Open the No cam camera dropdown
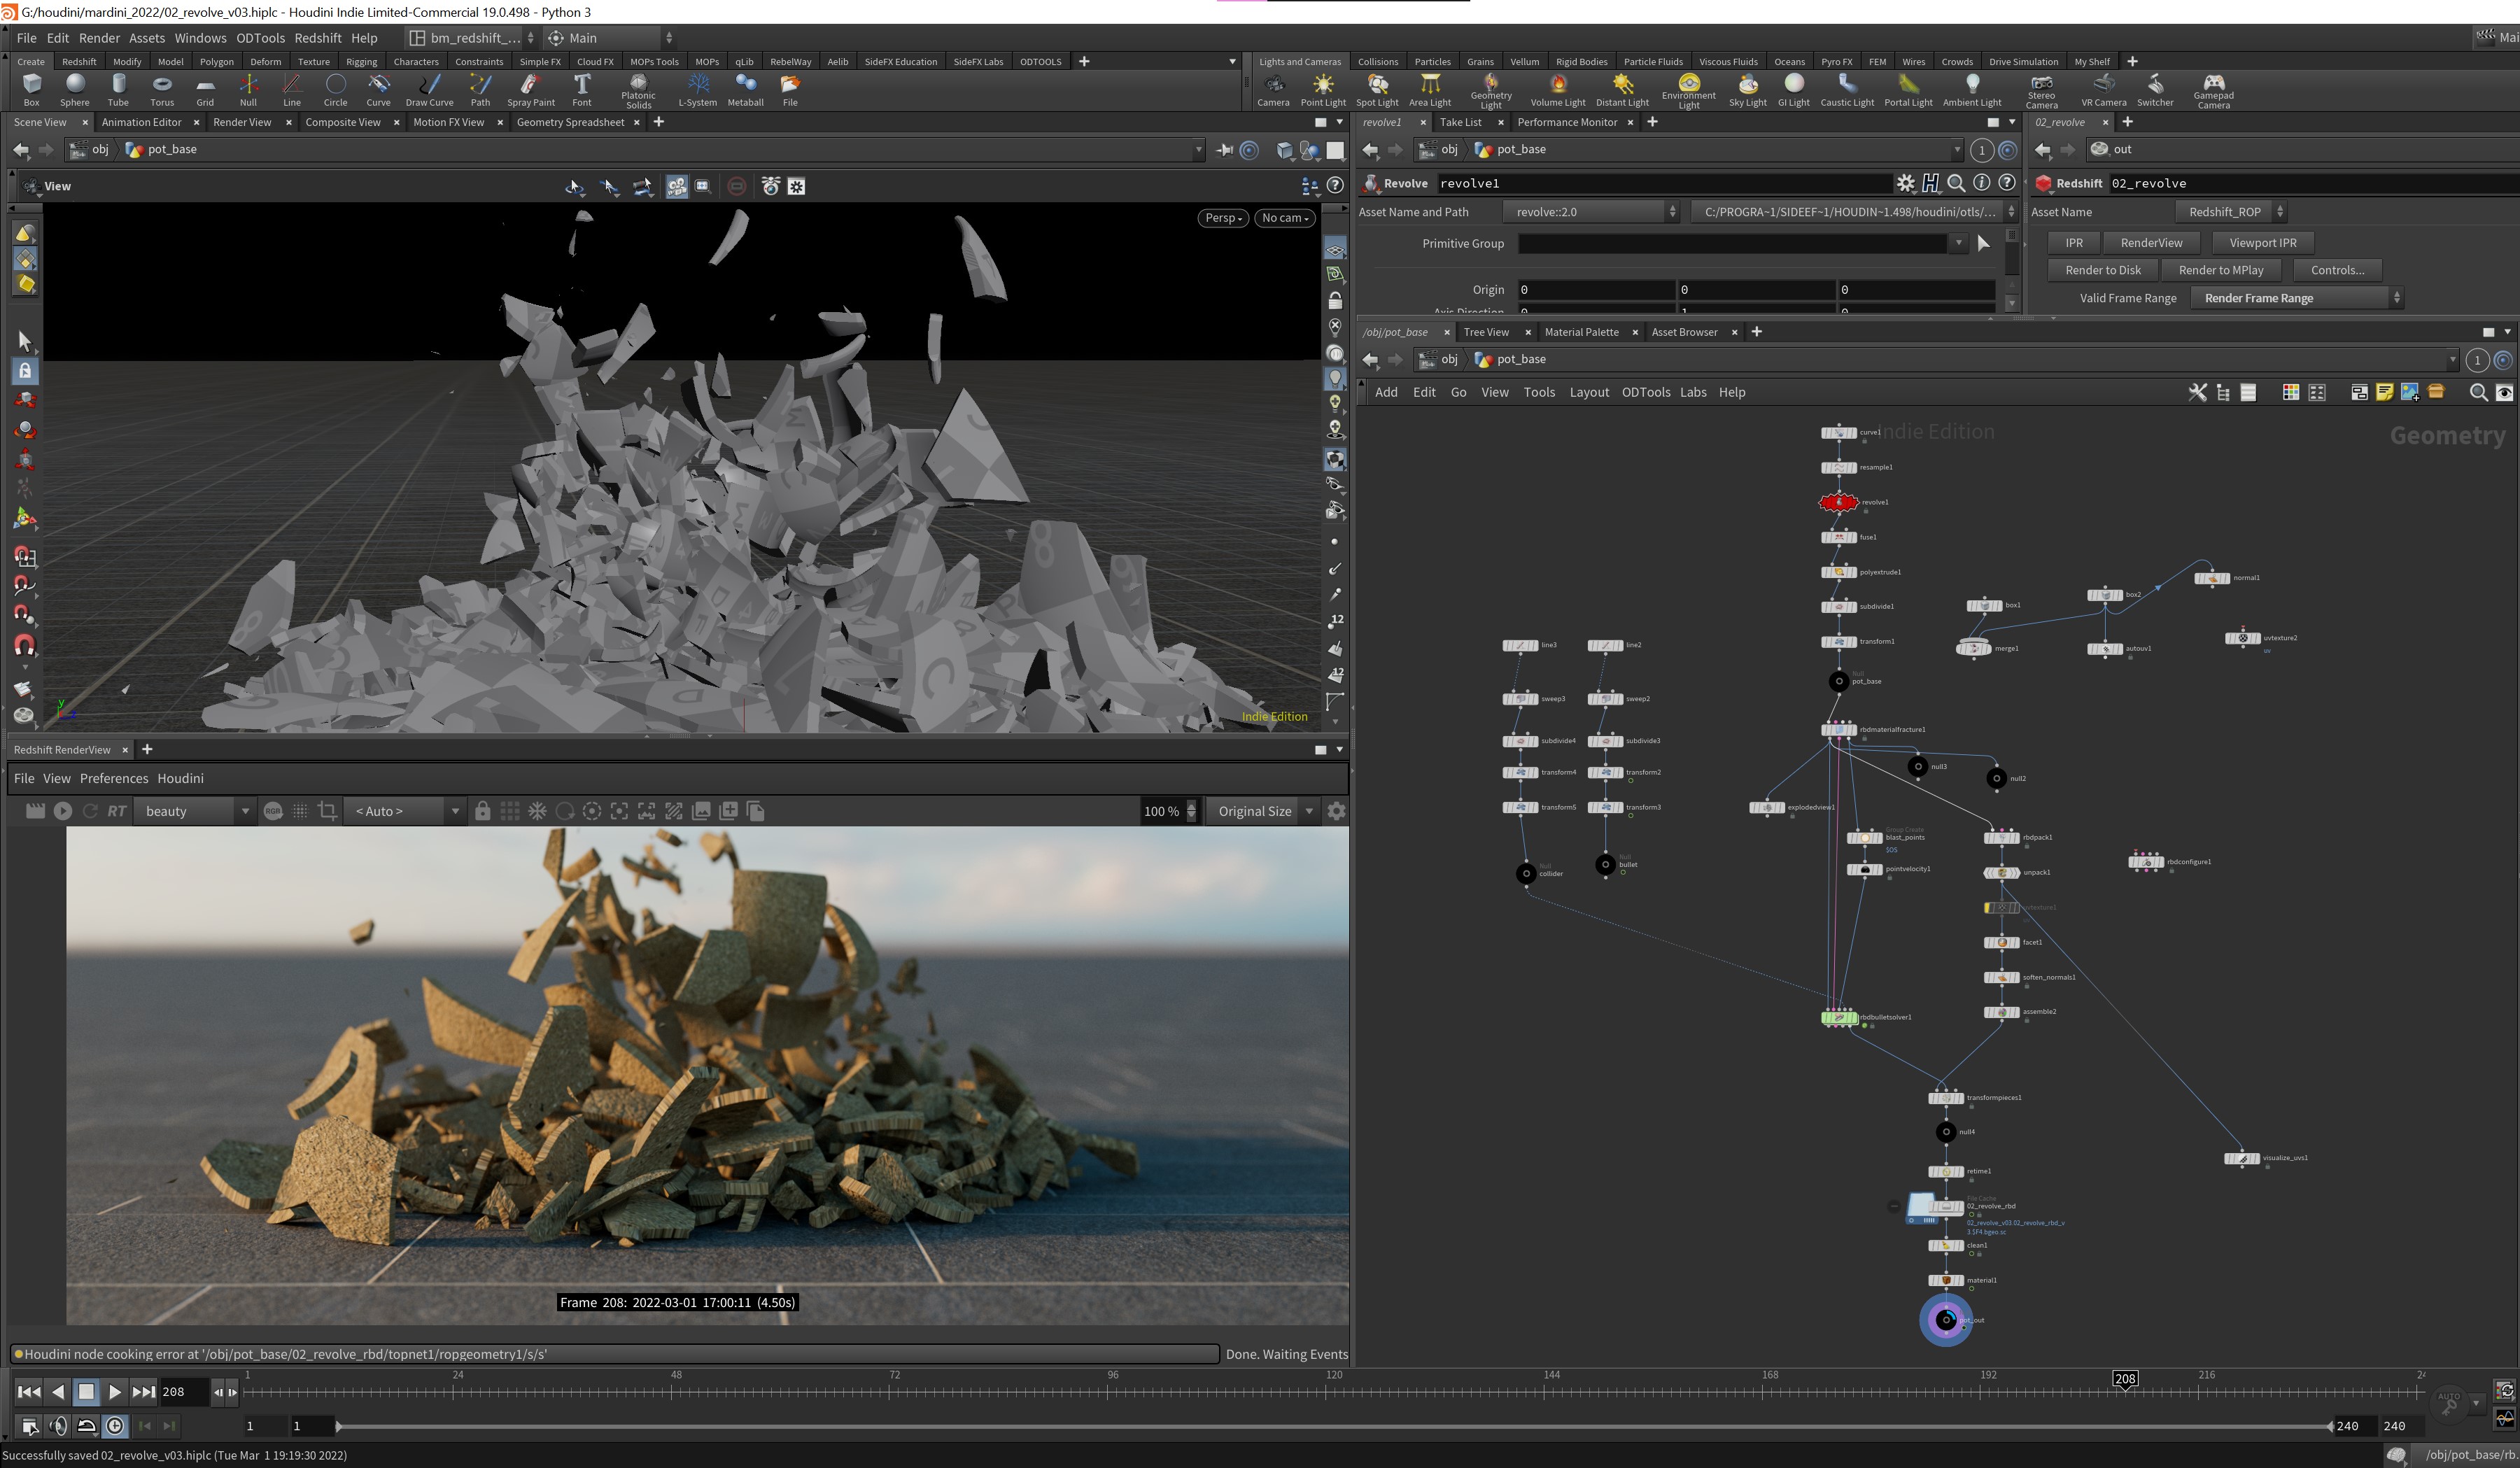 point(1285,218)
